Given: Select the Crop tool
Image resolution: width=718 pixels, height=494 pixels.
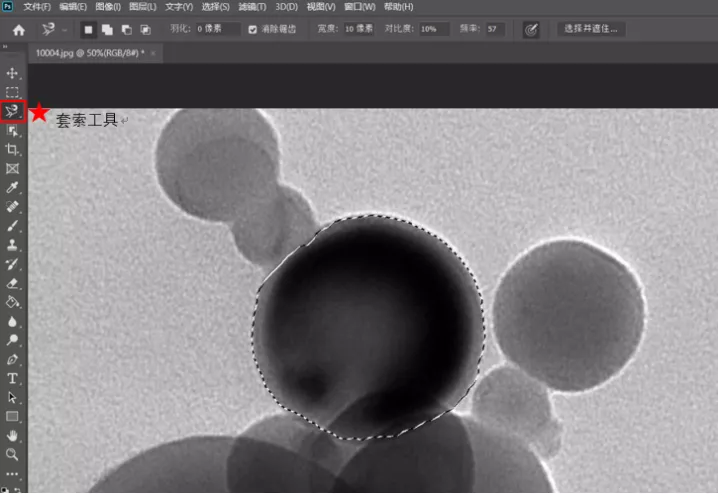Looking at the screenshot, I should click(12, 150).
